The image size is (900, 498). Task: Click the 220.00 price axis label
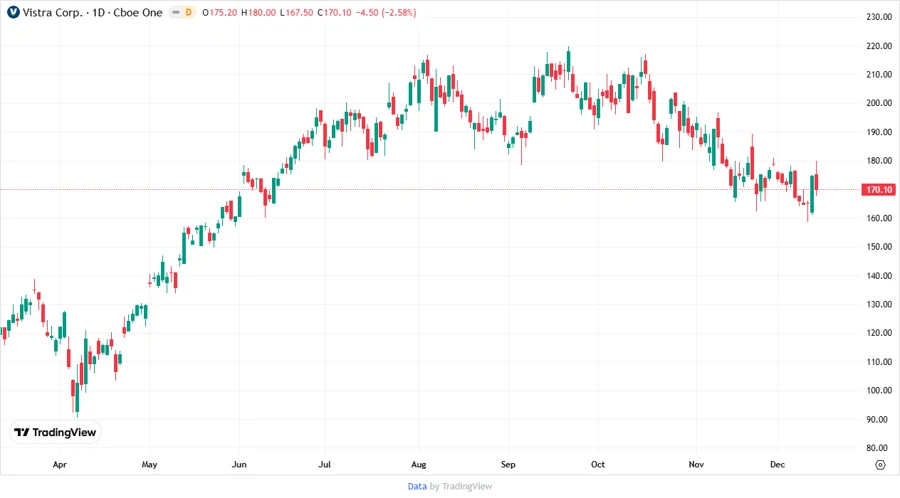tap(879, 45)
